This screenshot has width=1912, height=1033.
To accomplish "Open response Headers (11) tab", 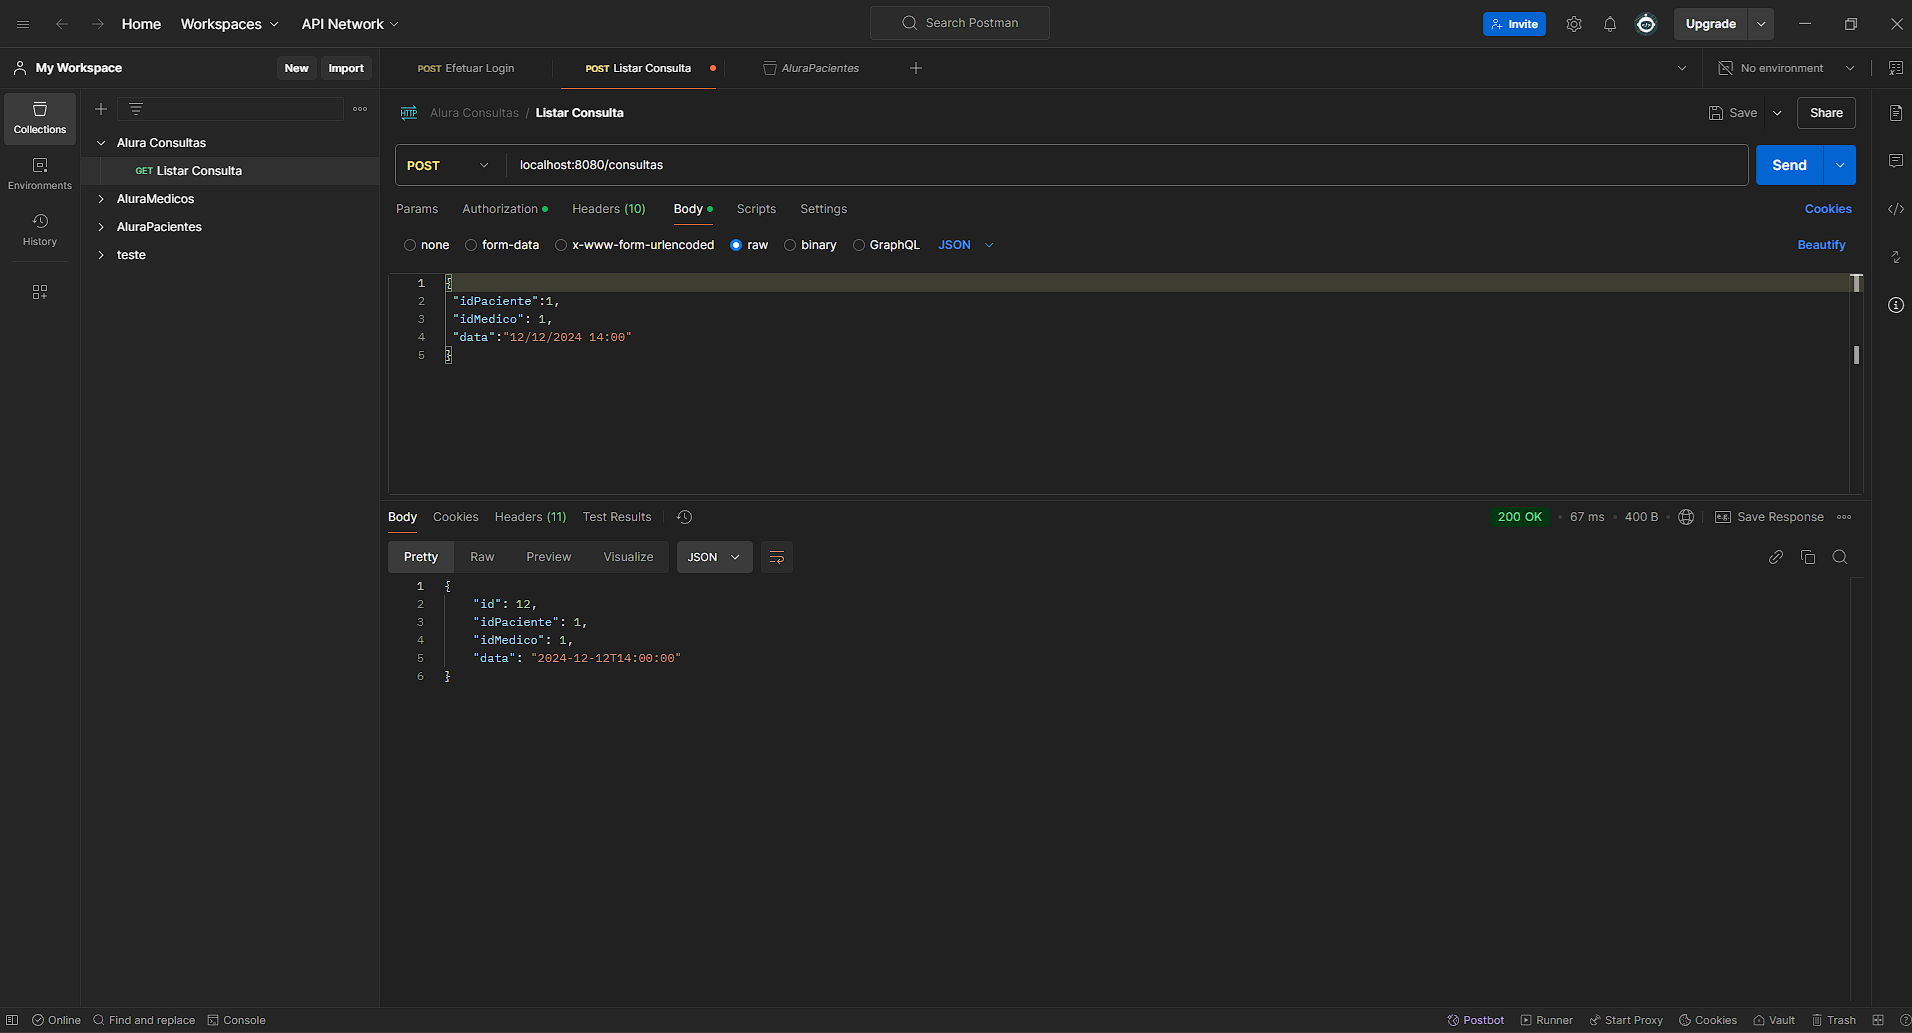I will tap(530, 517).
